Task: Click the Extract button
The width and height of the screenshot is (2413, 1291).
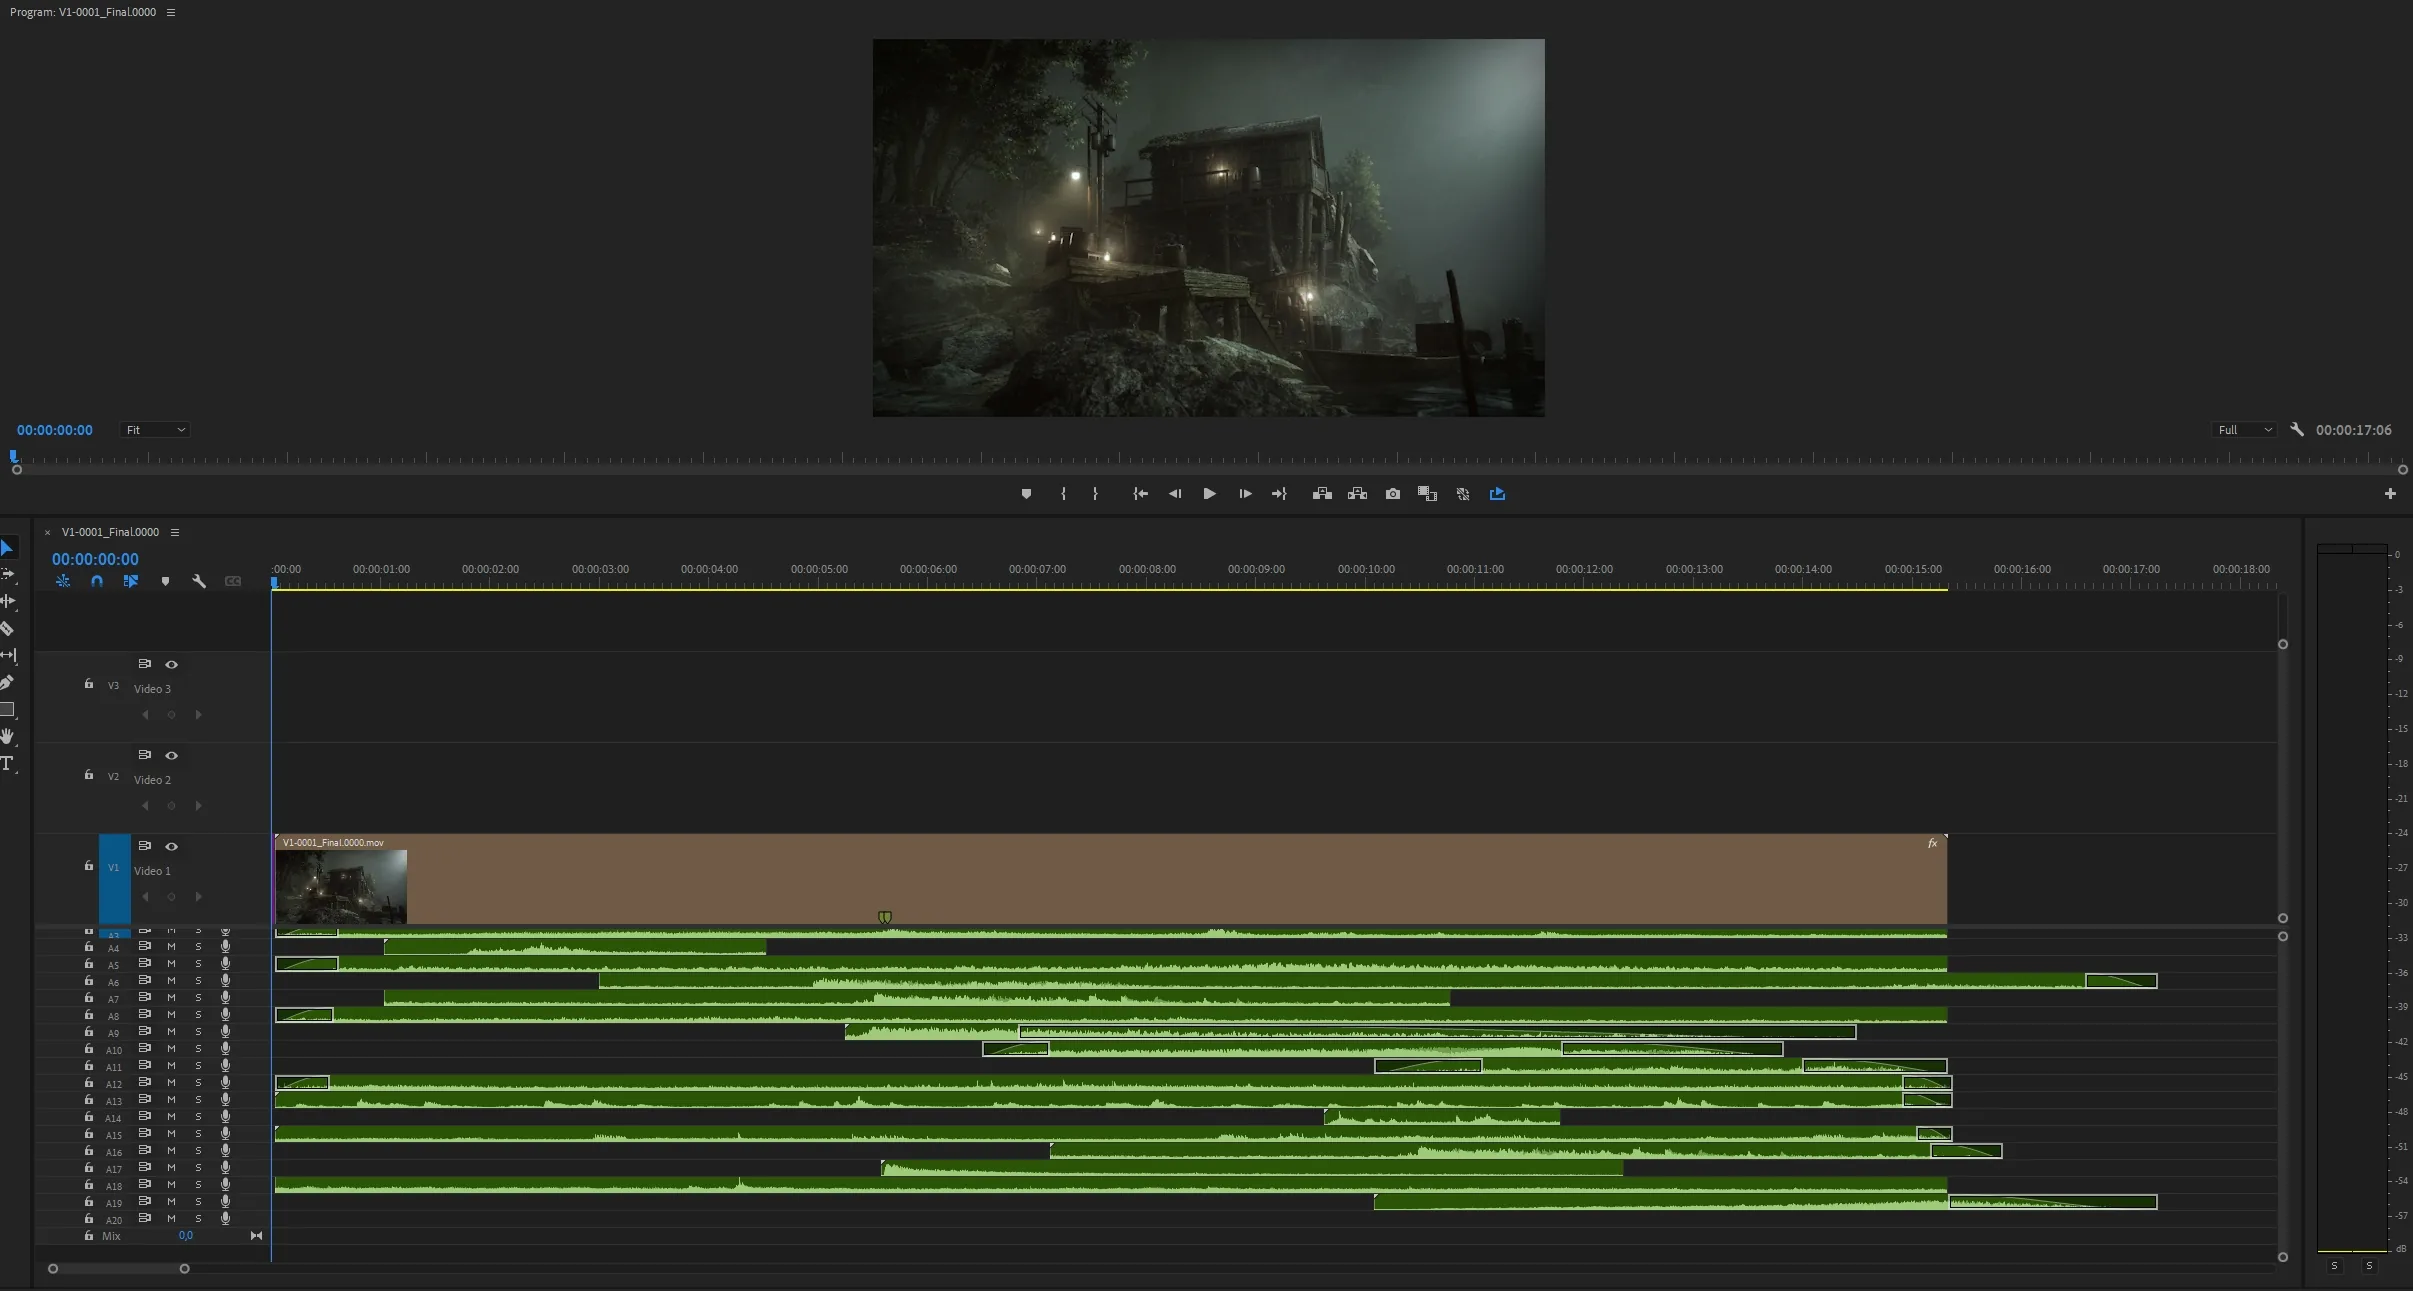Action: tap(1357, 494)
